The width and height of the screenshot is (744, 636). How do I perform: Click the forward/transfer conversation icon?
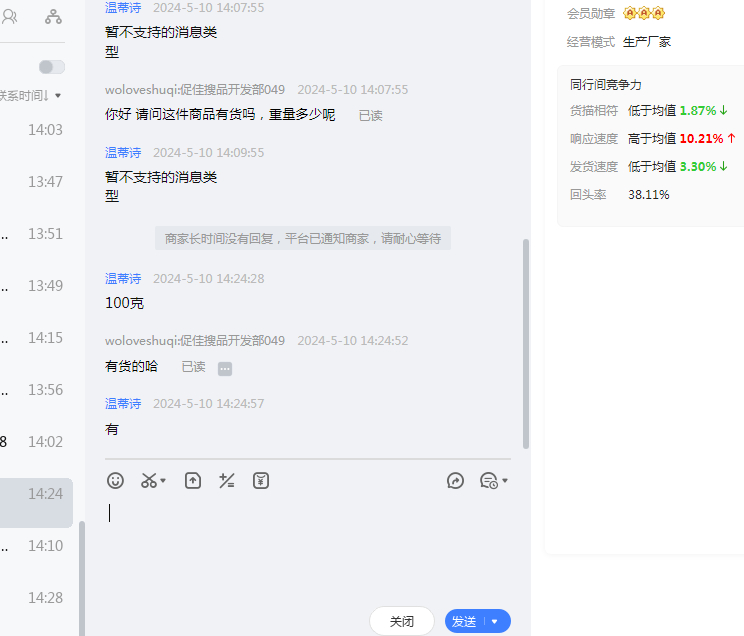[x=455, y=481]
